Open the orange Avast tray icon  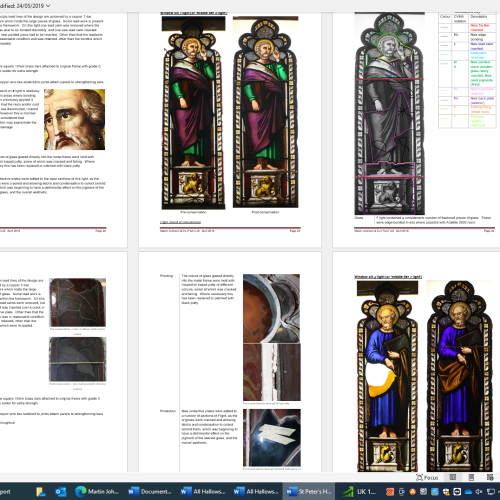[x=412, y=492]
